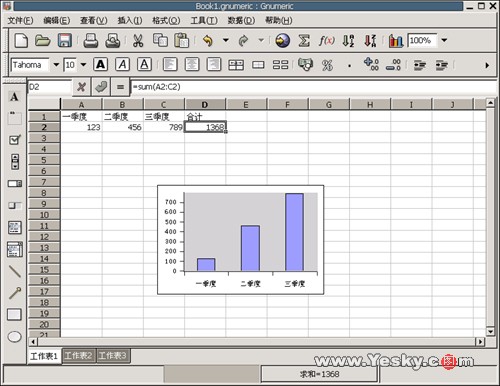Toggle bold text formatting
500x386 pixels.
pos(100,64)
